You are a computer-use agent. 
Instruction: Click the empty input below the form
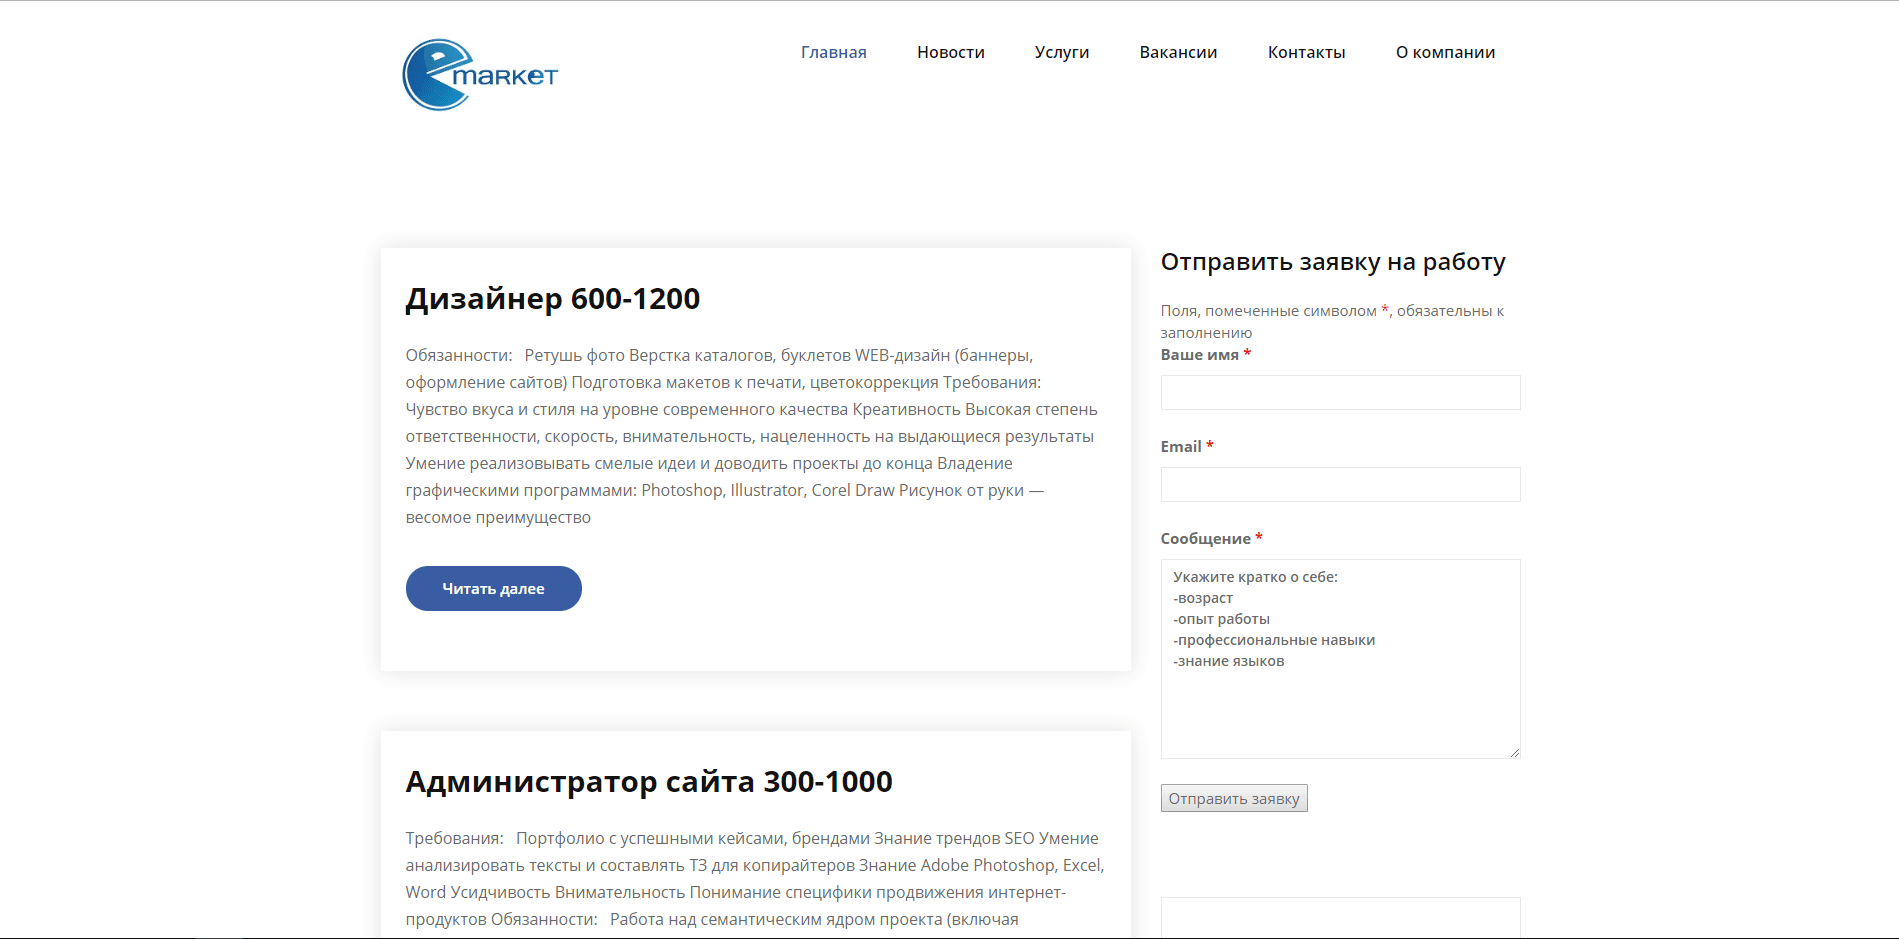1340,920
